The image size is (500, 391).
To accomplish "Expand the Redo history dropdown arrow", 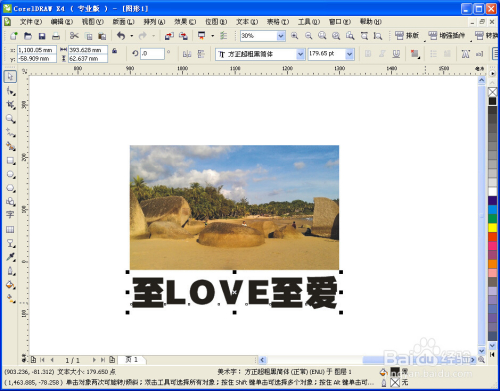I will pos(153,36).
